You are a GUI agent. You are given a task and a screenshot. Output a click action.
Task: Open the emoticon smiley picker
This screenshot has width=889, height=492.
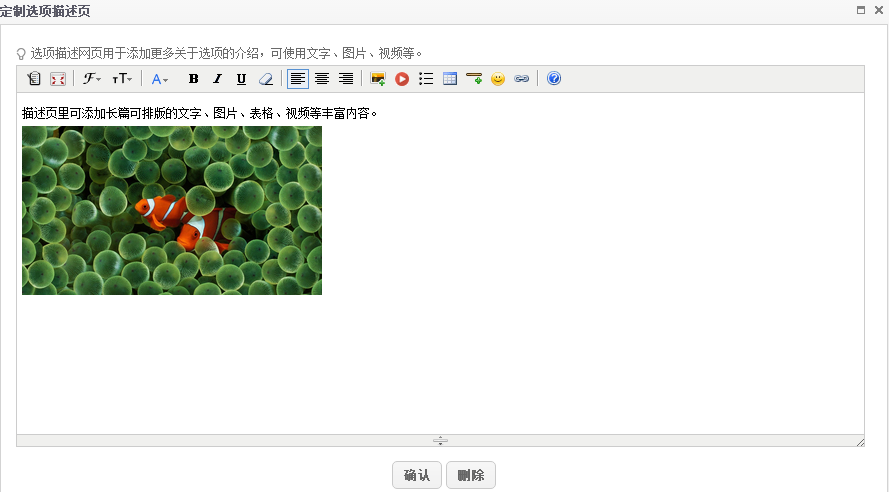click(x=498, y=79)
